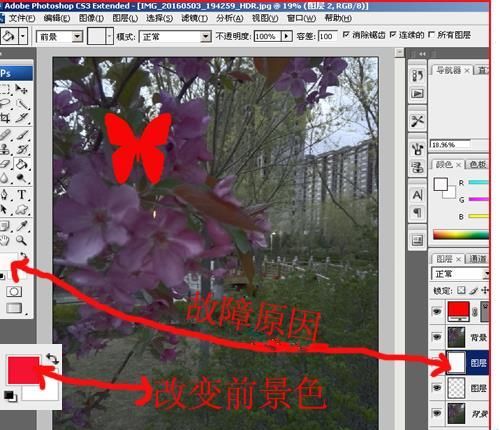Open the Tool Presets dock icon

click(x=417, y=121)
